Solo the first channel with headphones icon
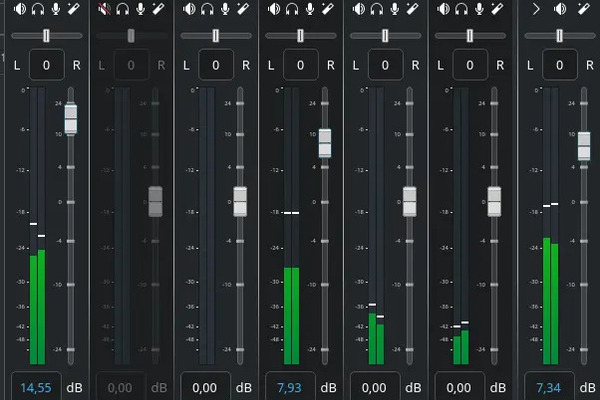The width and height of the screenshot is (600, 400). [37, 10]
